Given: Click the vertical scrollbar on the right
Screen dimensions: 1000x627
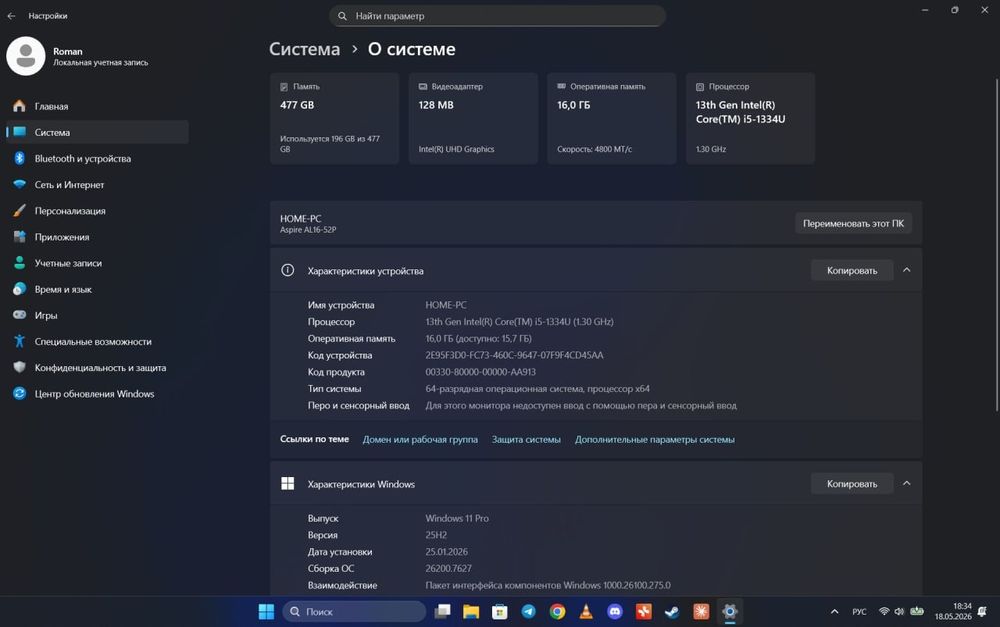Looking at the screenshot, I should coord(996,246).
